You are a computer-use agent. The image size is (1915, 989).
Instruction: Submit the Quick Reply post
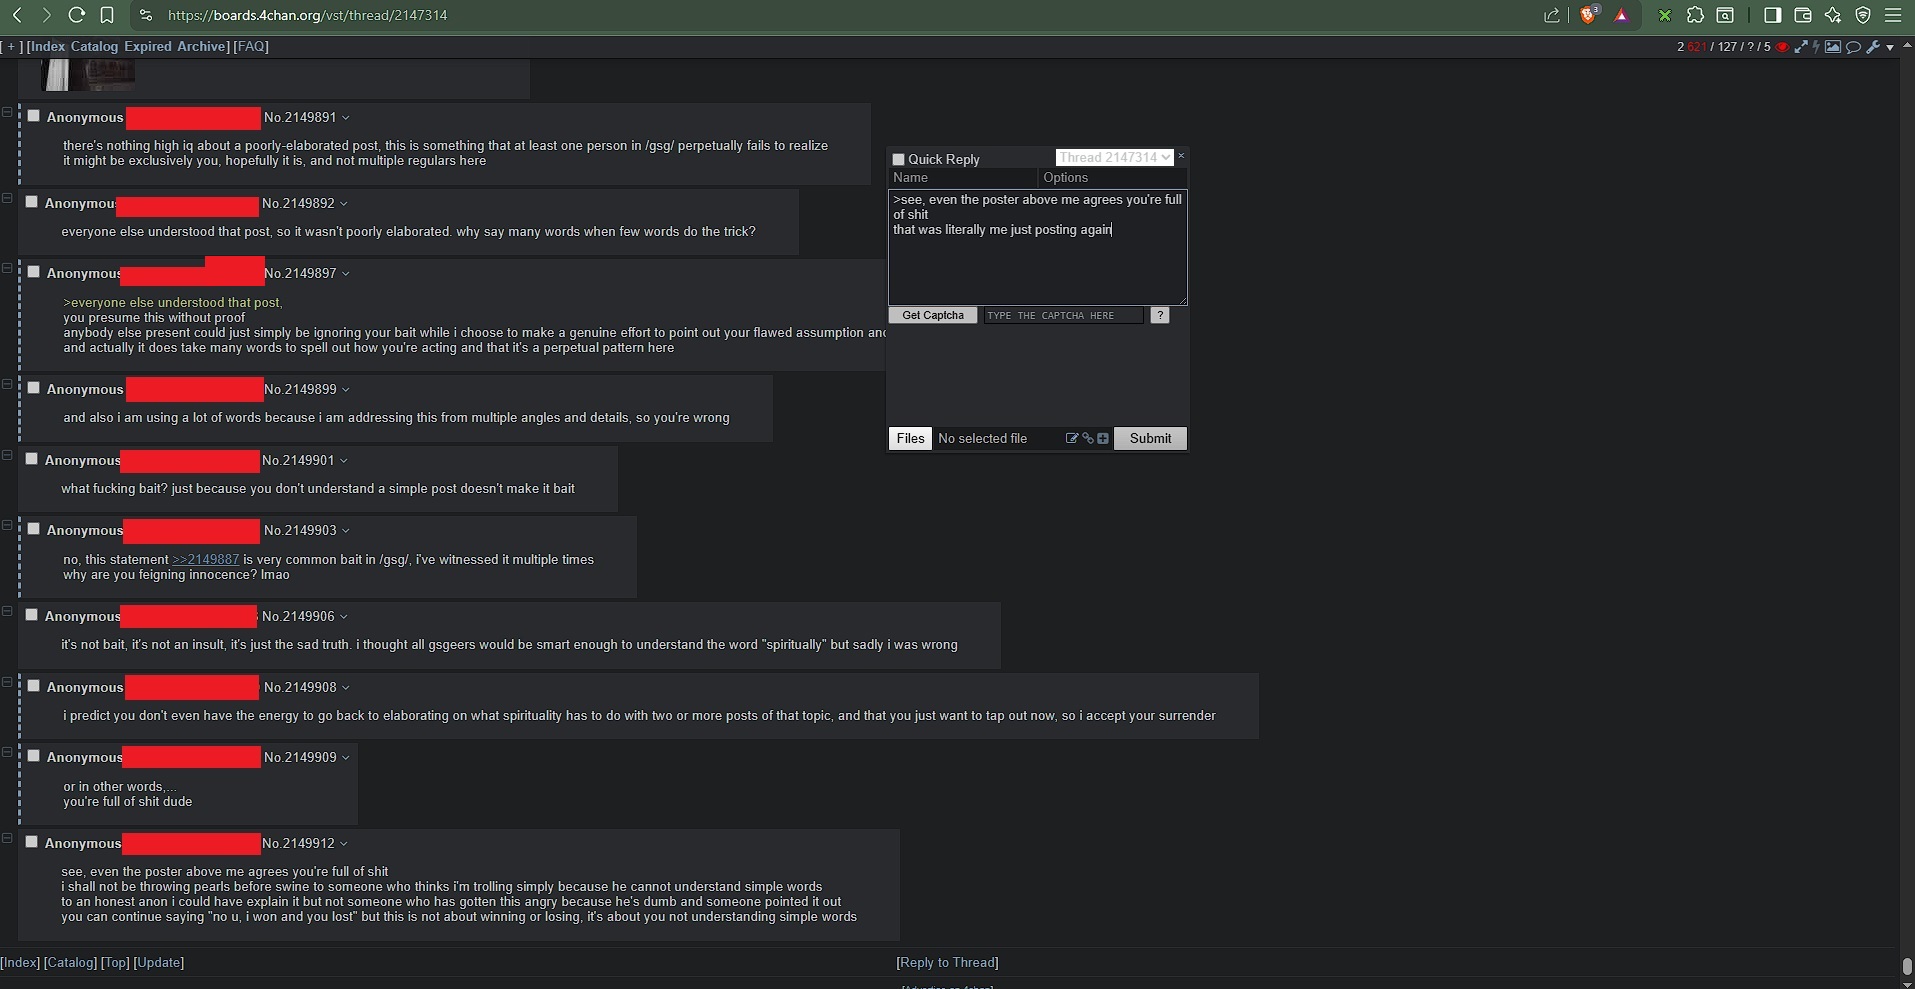coord(1150,438)
